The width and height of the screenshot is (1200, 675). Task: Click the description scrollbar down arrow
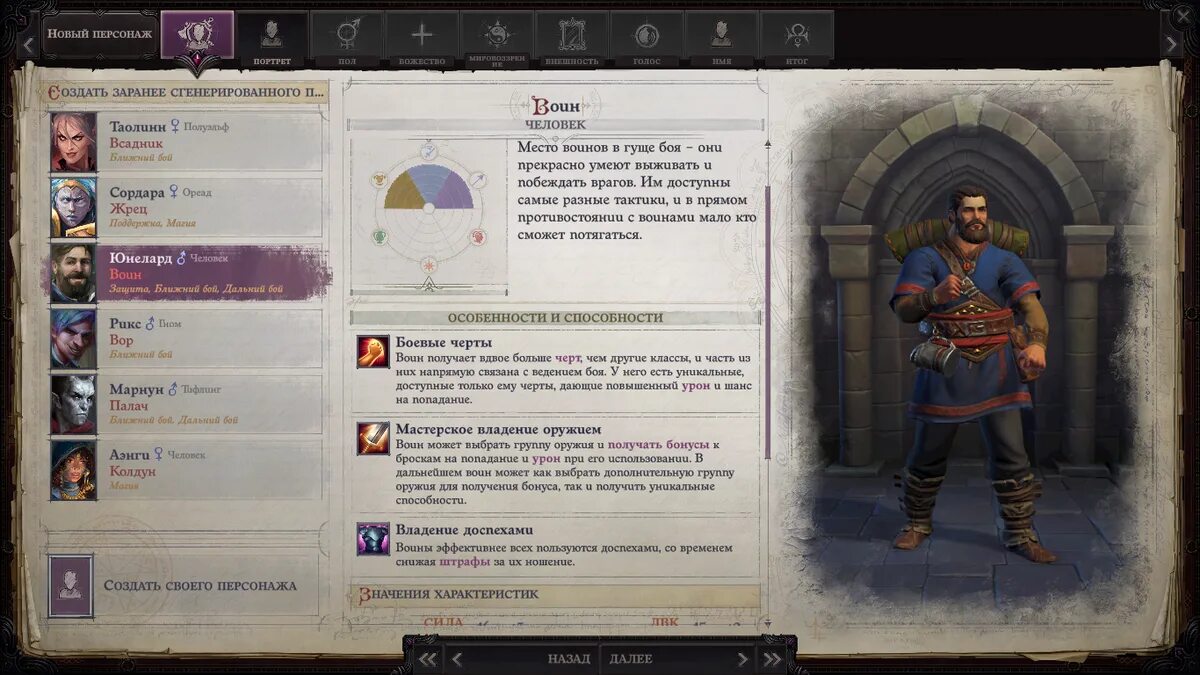(x=767, y=624)
